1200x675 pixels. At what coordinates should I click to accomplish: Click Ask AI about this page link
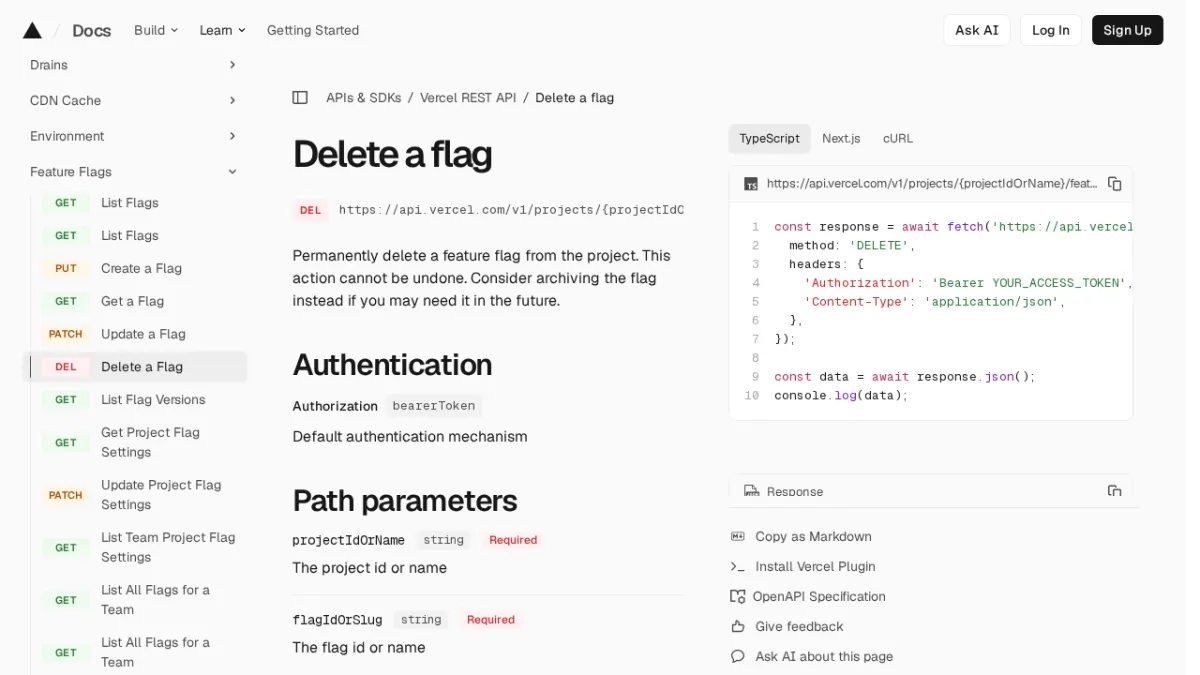(x=824, y=657)
